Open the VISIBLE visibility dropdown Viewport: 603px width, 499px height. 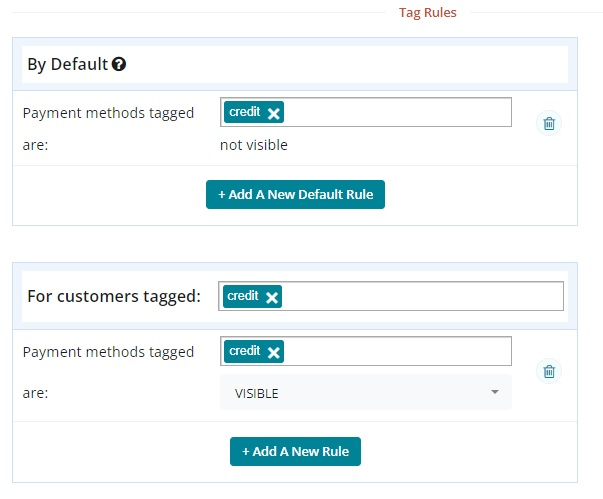365,393
